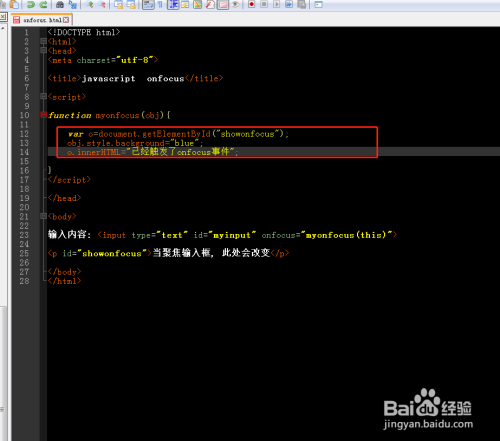Click the macro Playback icon
Screen dimensions: 500x441
click(276, 4)
